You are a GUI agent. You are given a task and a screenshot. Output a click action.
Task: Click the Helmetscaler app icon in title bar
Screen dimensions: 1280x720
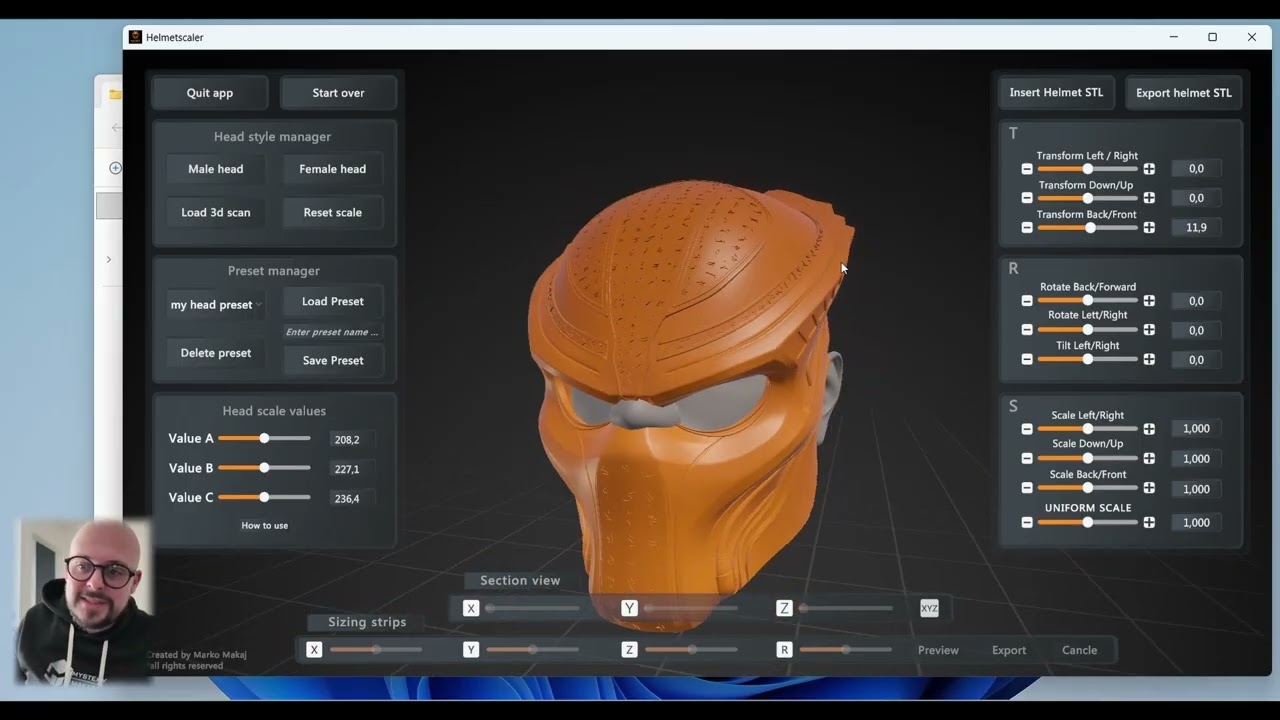[136, 37]
